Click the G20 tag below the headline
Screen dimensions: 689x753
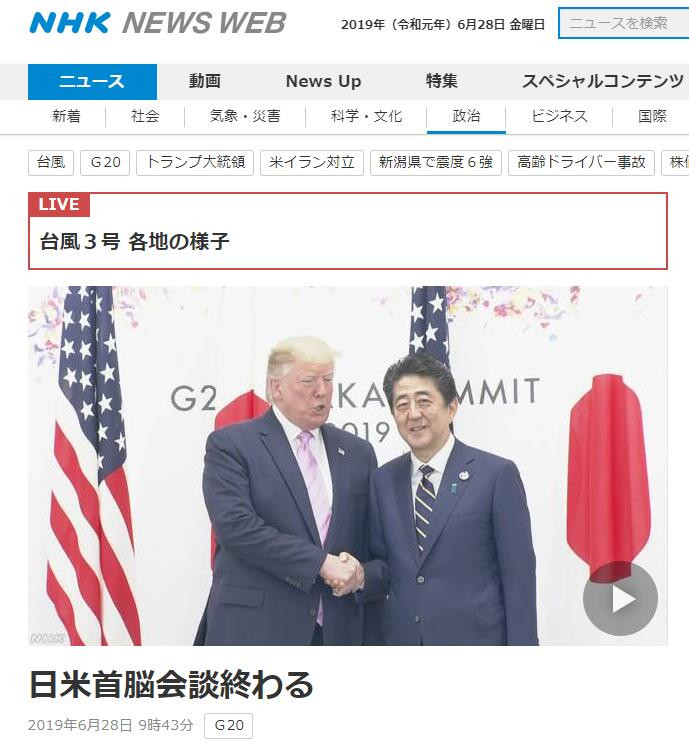coord(229,725)
